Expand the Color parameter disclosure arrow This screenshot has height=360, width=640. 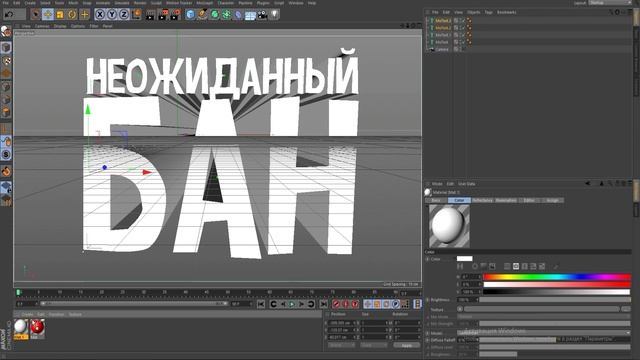428,259
